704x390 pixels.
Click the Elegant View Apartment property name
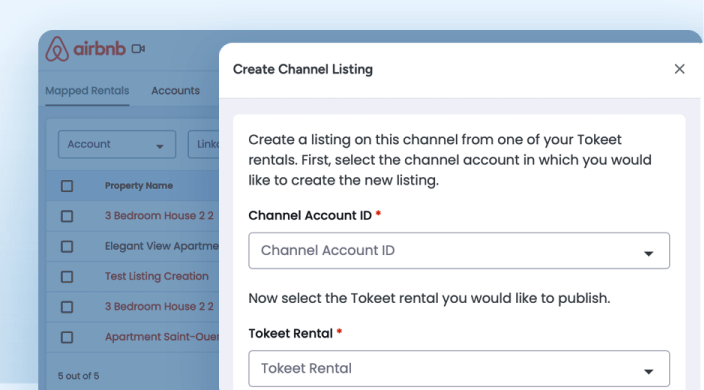pyautogui.click(x=162, y=246)
